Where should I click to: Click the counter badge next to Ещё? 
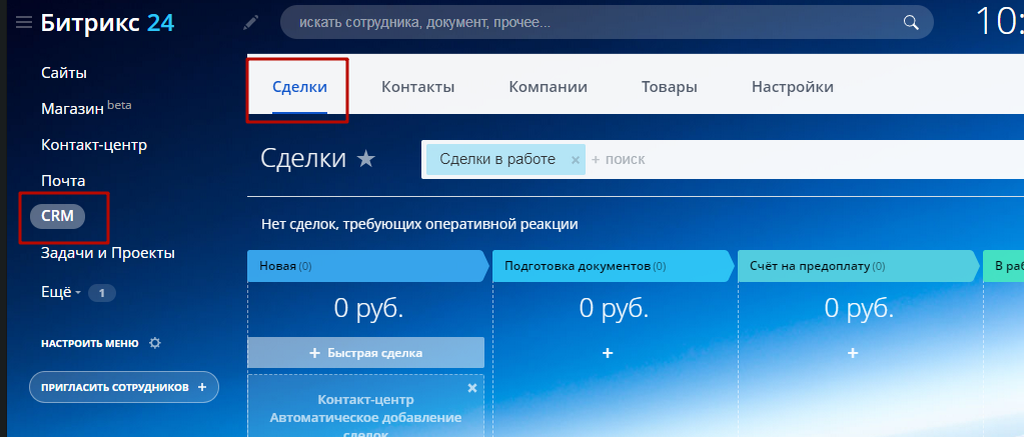pyautogui.click(x=101, y=293)
